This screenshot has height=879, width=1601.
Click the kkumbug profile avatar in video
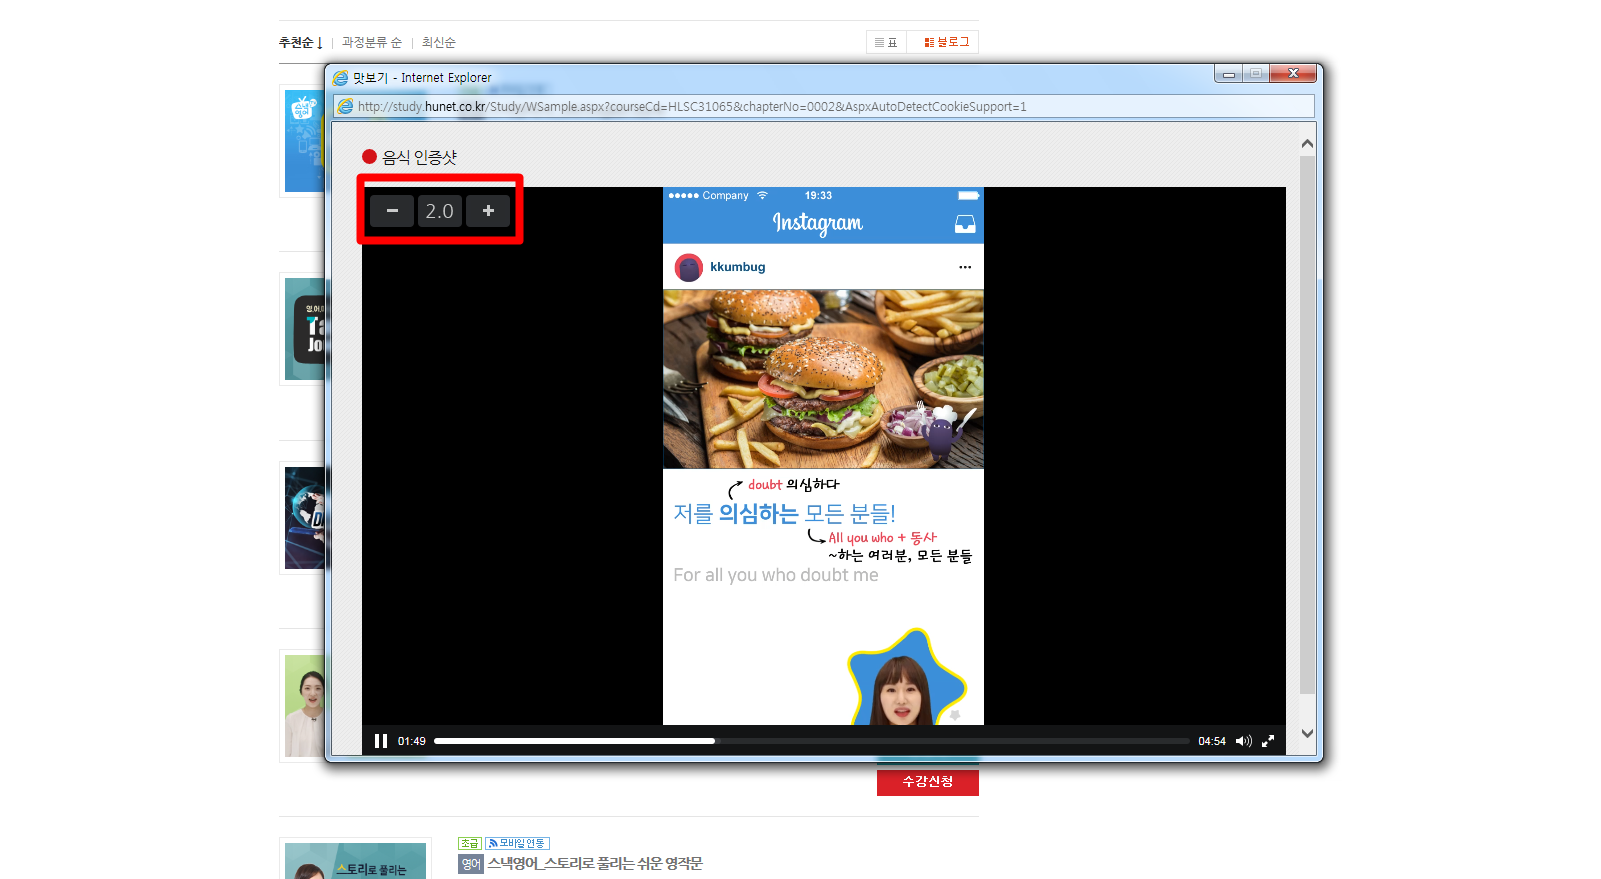click(x=689, y=267)
